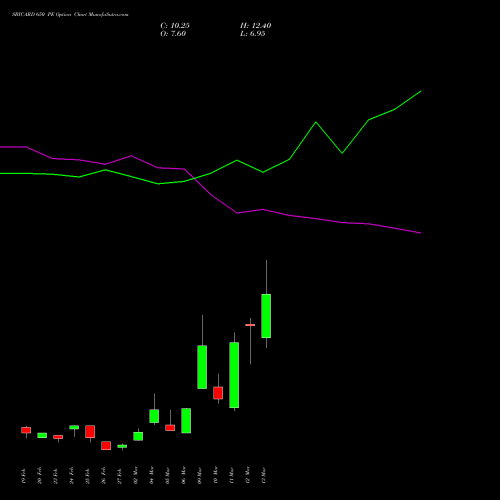This screenshot has width=500, height=500.
Task: Click the tall green candle above 11 Mar
Action: pos(234,375)
